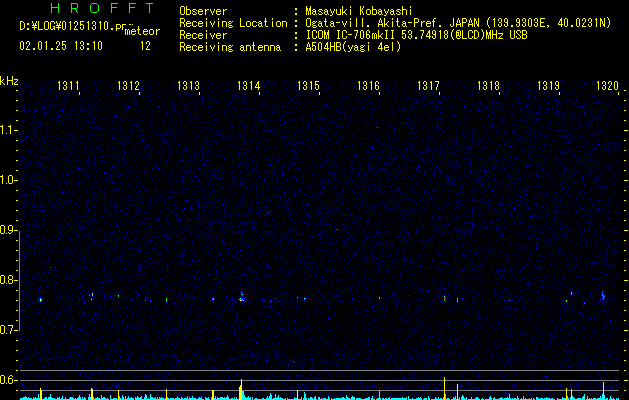Screen dimensions: 629x400
Task: Click the 1316 time axis marker
Action: [368, 86]
